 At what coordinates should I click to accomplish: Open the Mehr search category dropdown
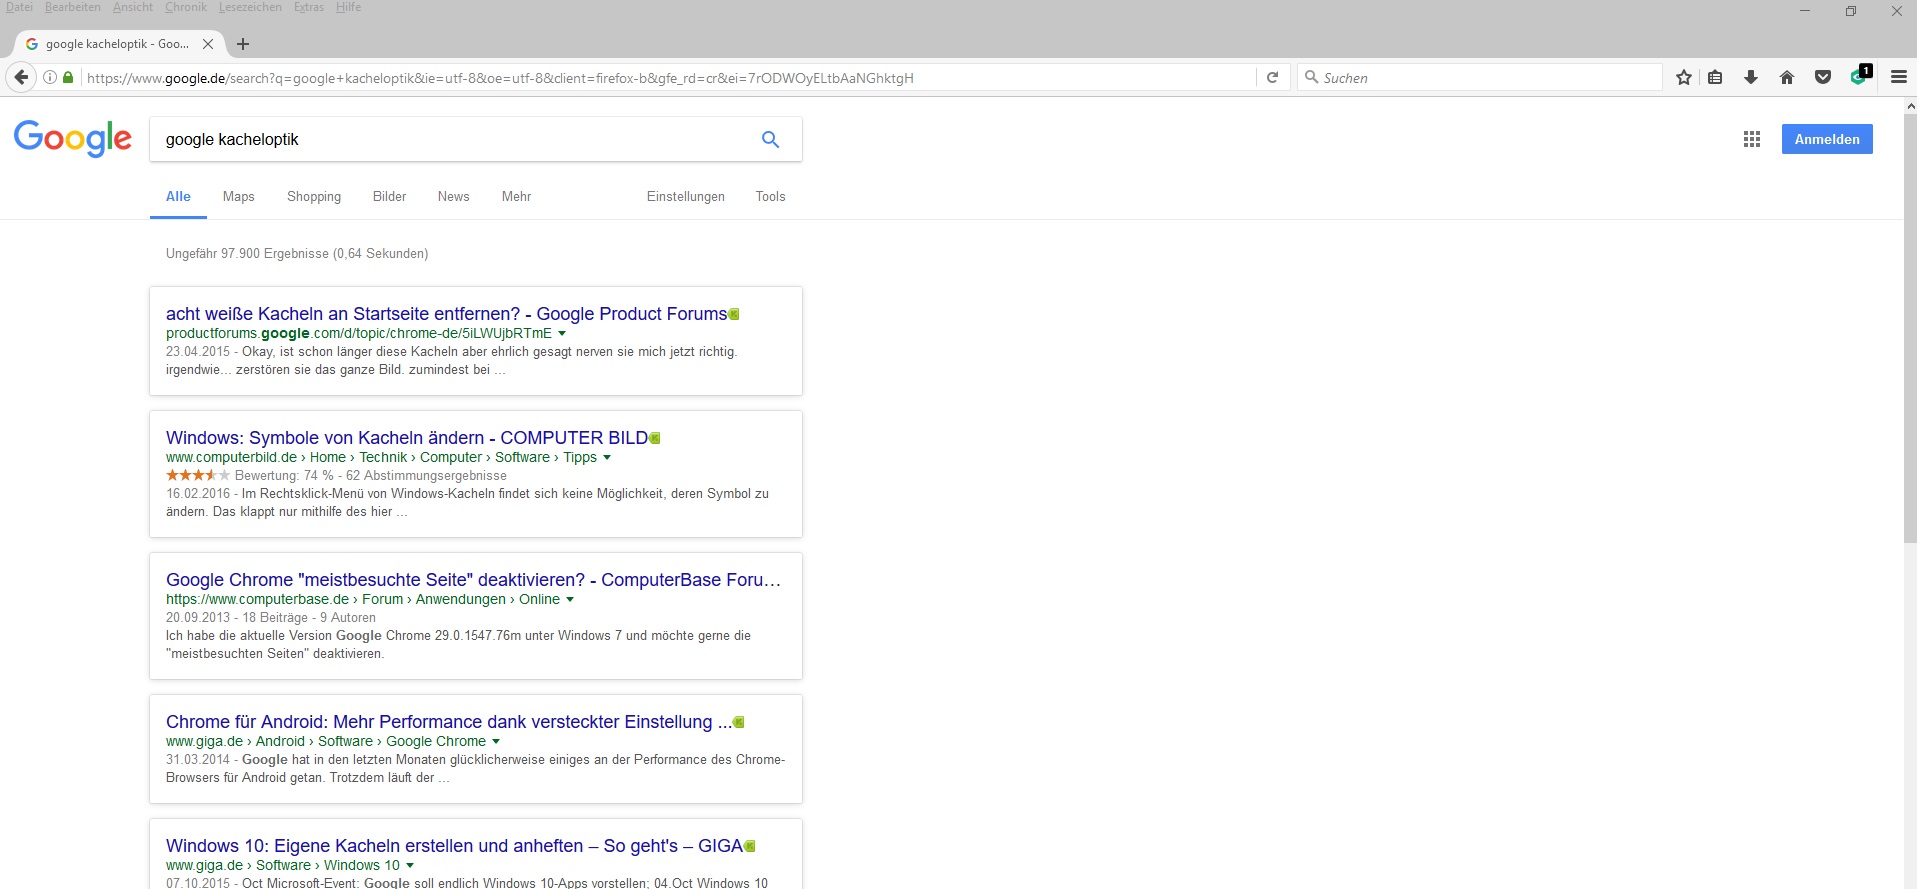(x=516, y=197)
